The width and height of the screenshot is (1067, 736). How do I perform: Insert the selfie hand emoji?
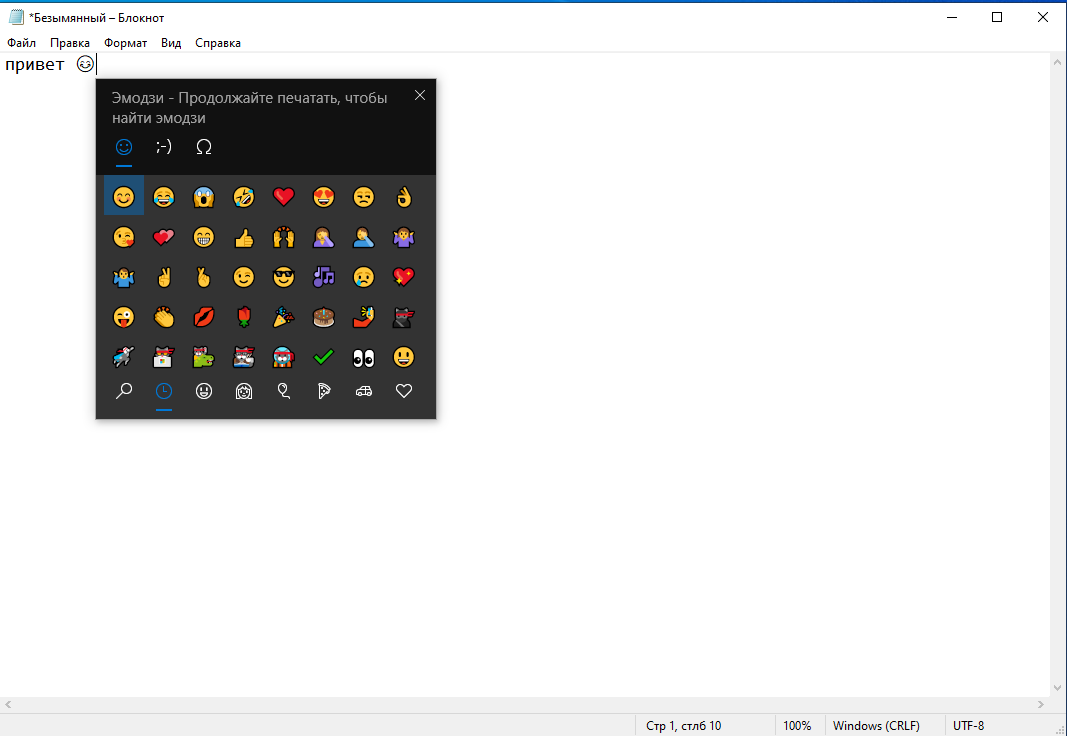click(x=364, y=318)
